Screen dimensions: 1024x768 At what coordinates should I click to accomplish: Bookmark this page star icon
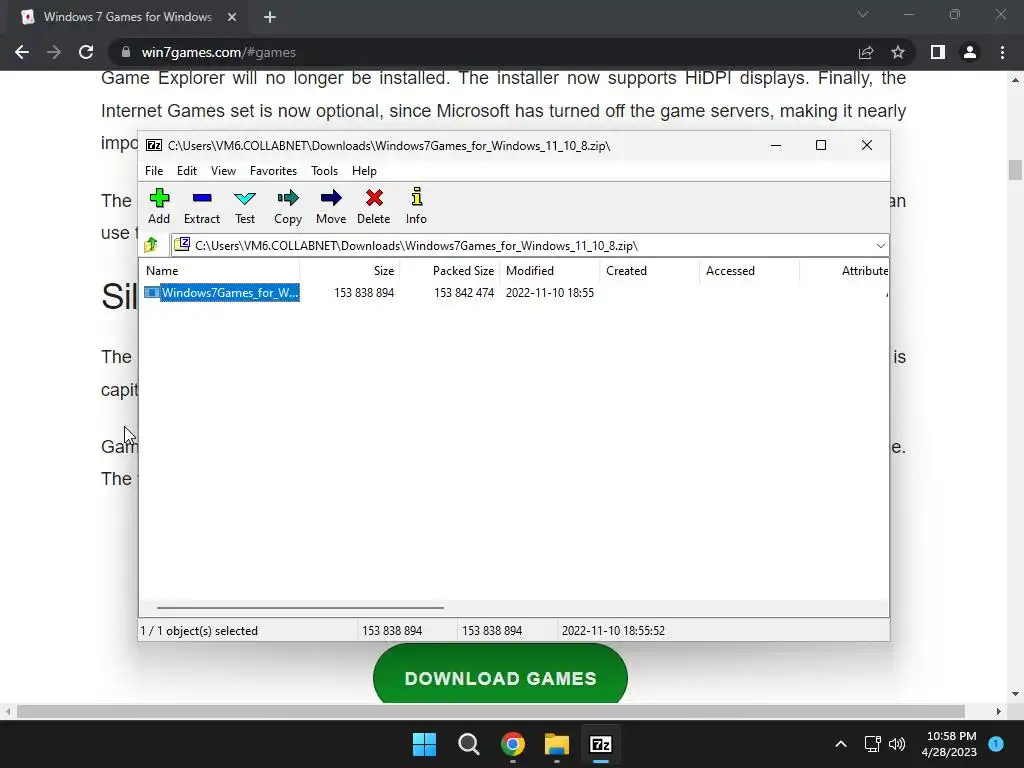pyautogui.click(x=898, y=52)
